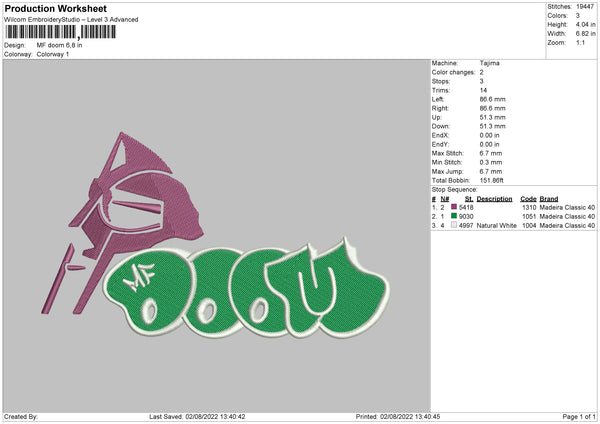The image size is (600, 424).
Task: Click the thread code 1051
Action: [529, 217]
